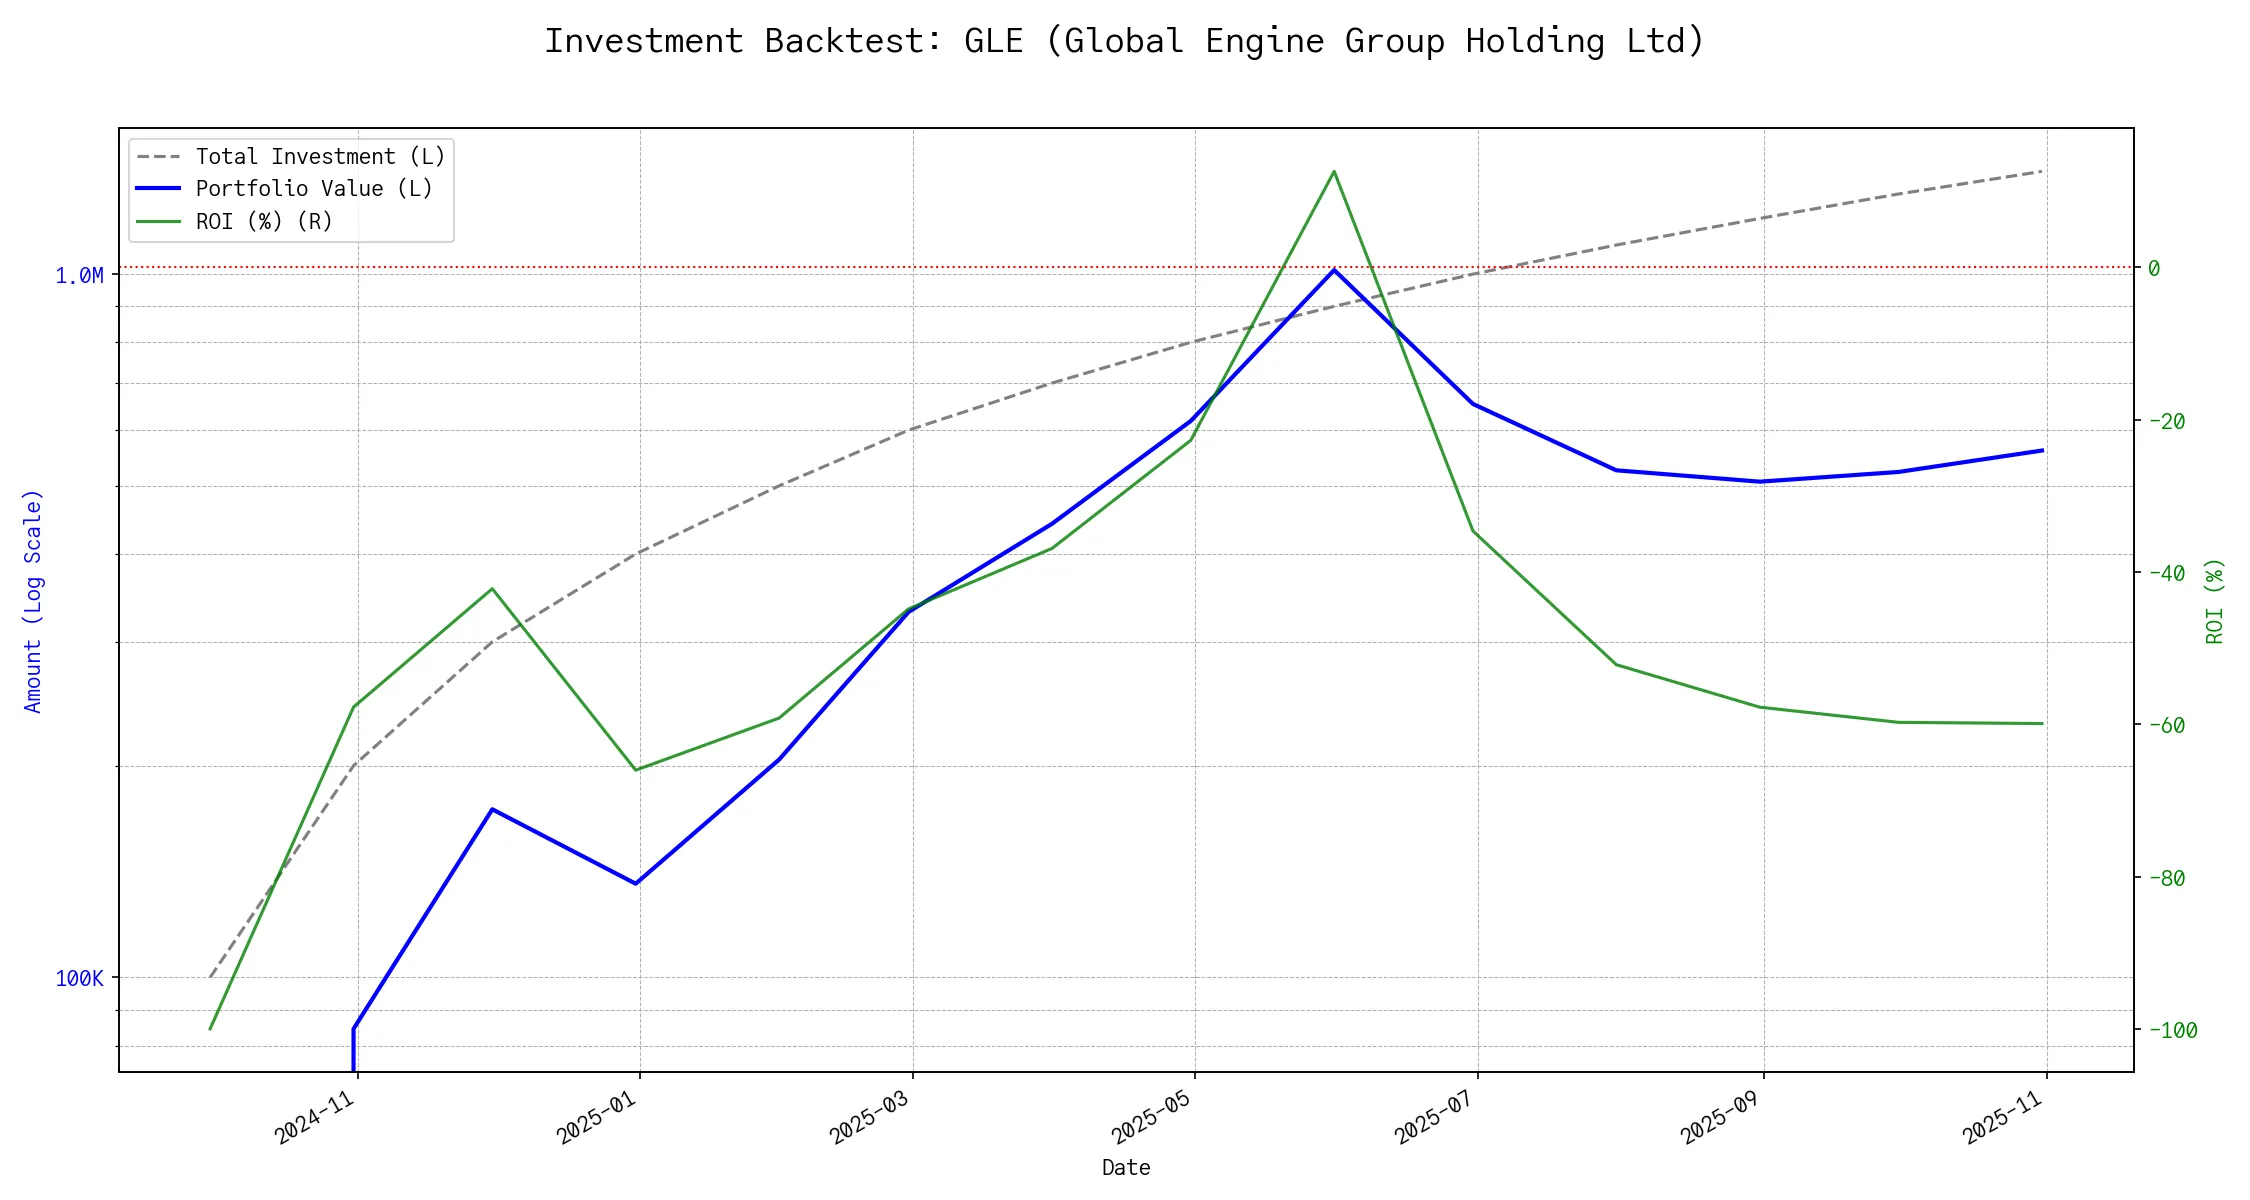Image resolution: width=2250 pixels, height=1200 pixels.
Task: Click the -100 tick on ROI axis
Action: point(2172,1030)
